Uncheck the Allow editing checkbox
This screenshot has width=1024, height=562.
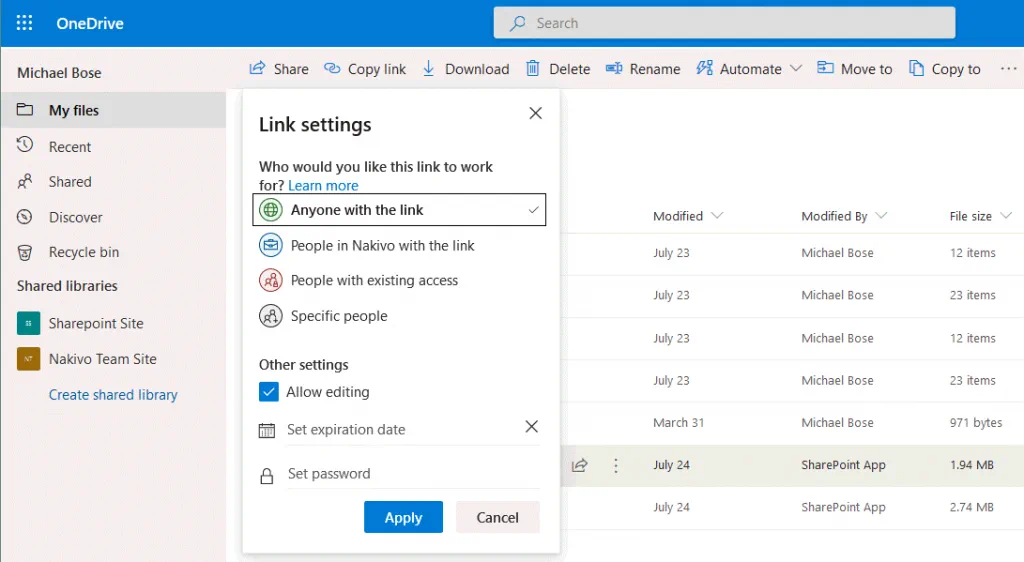[268, 392]
